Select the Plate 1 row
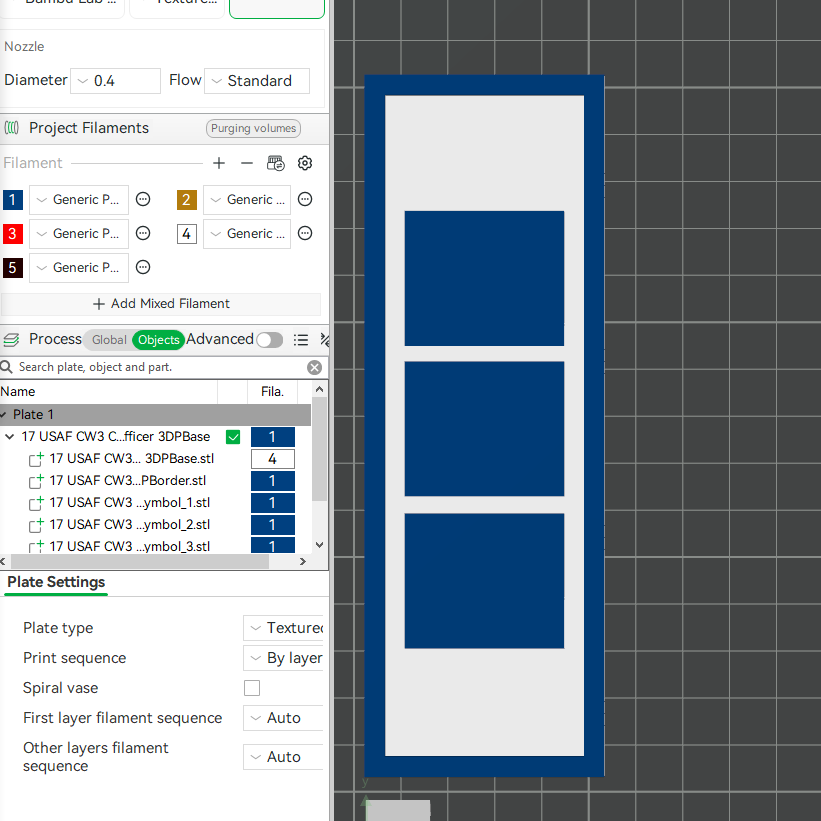The image size is (821, 821). click(156, 415)
